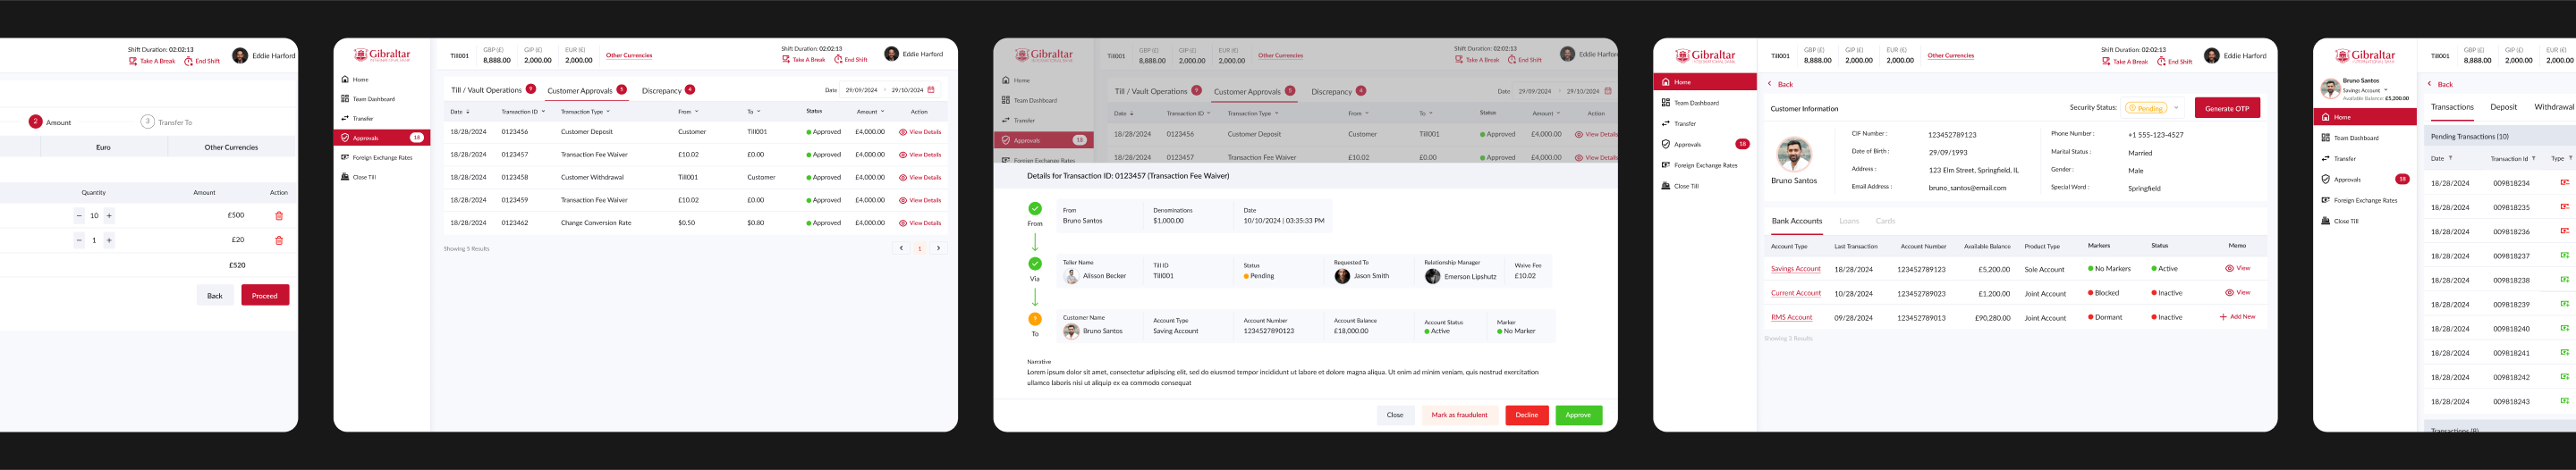Open Savings Account link for Bruno Santos
The image size is (2576, 470).
click(1795, 269)
